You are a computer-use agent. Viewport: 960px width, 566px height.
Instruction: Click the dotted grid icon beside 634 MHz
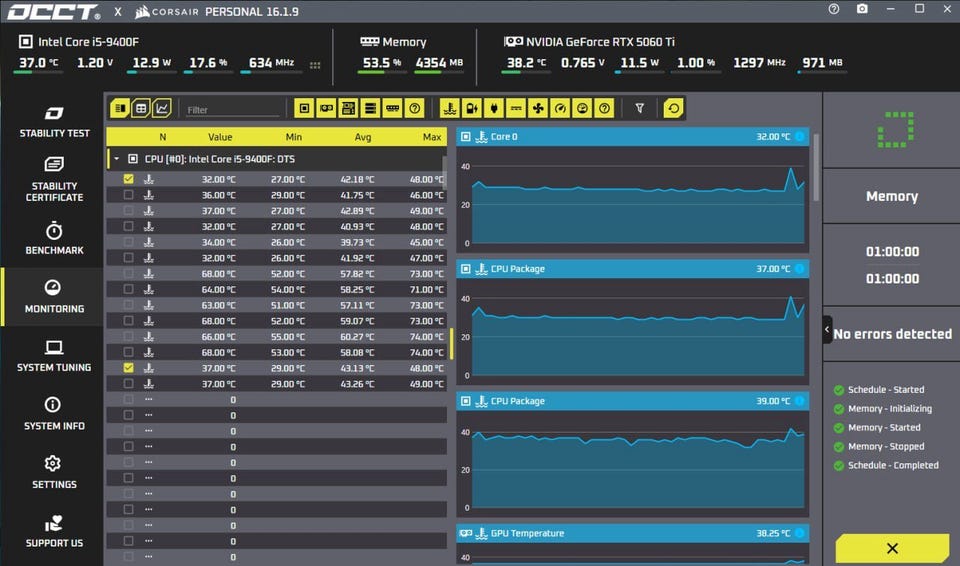coord(315,65)
